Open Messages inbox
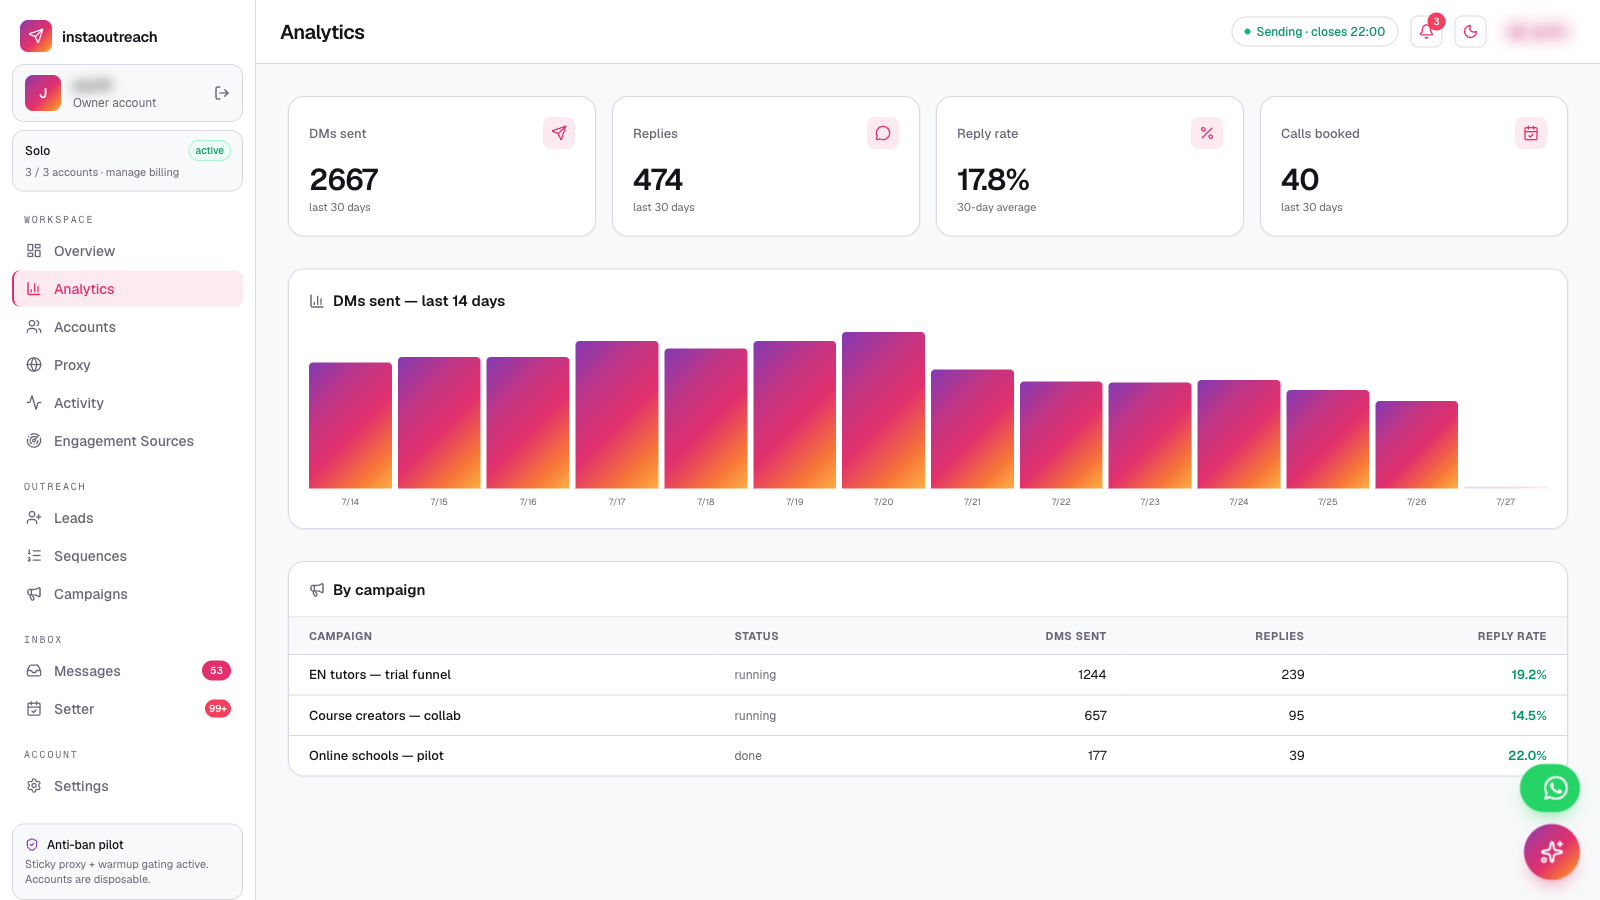 127,671
